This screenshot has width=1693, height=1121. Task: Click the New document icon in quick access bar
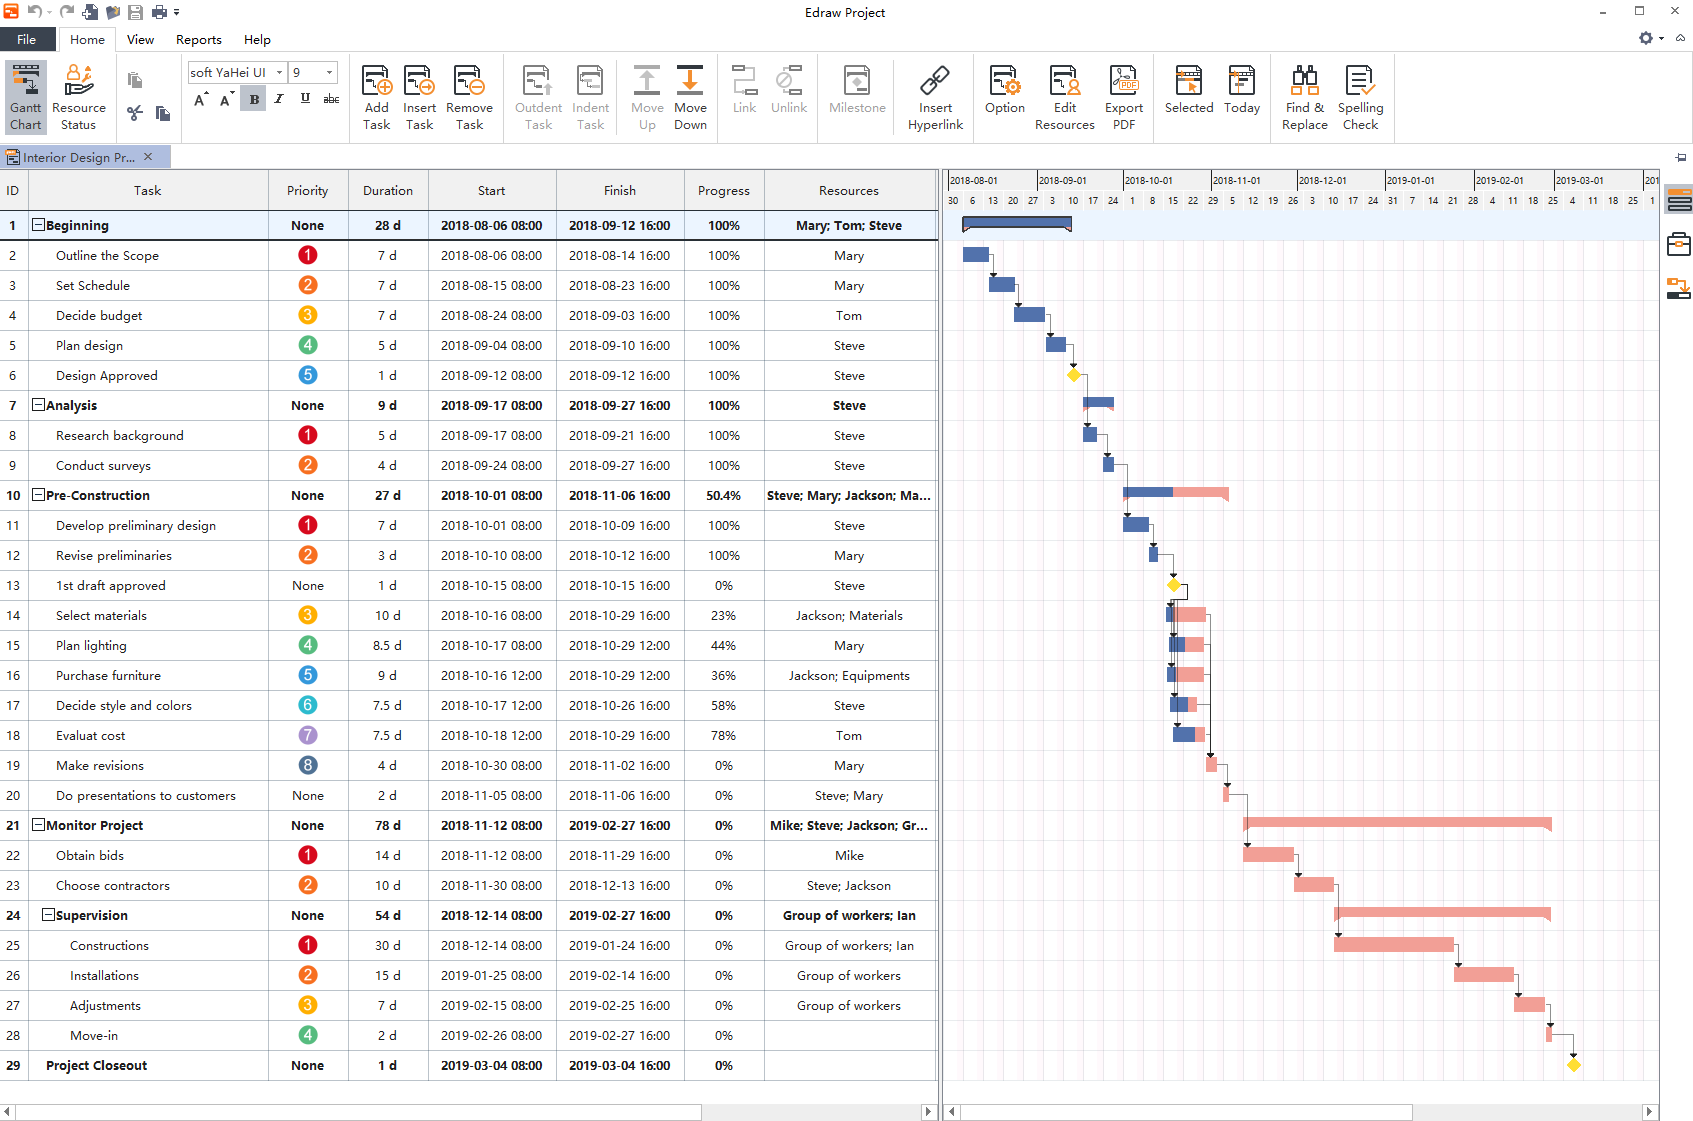coord(90,12)
